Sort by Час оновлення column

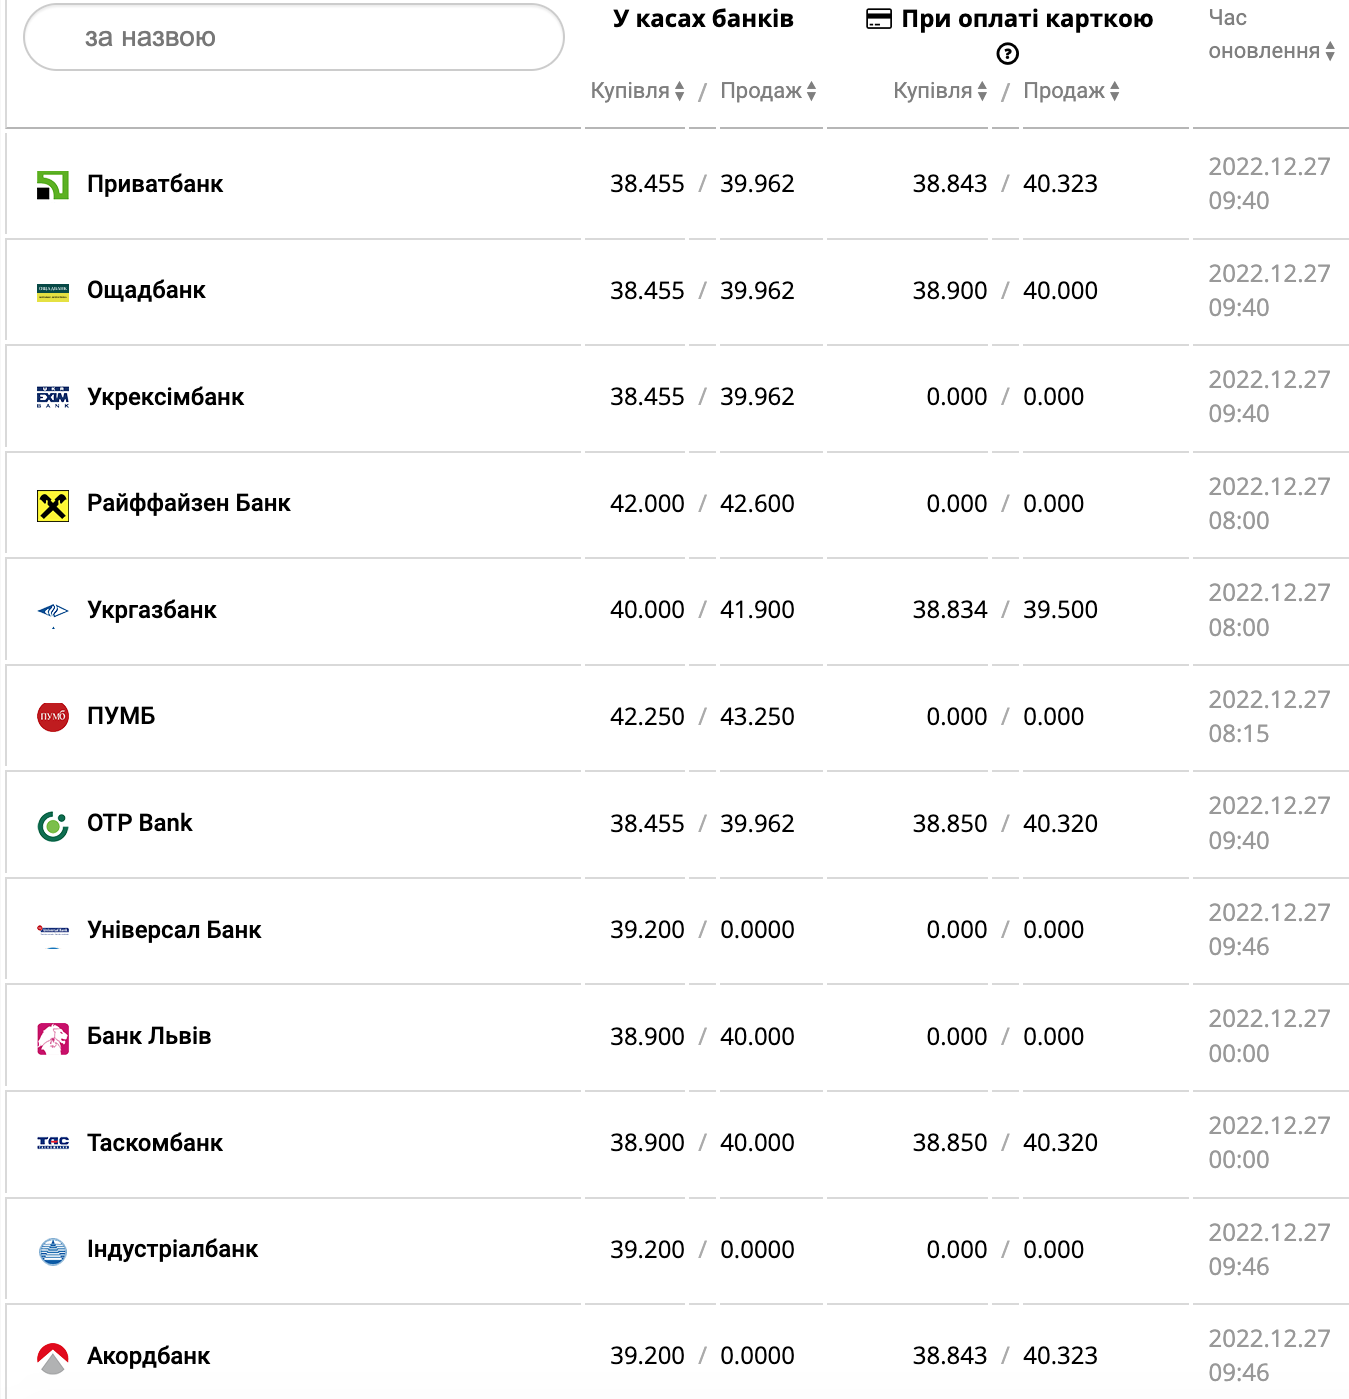tap(1270, 50)
